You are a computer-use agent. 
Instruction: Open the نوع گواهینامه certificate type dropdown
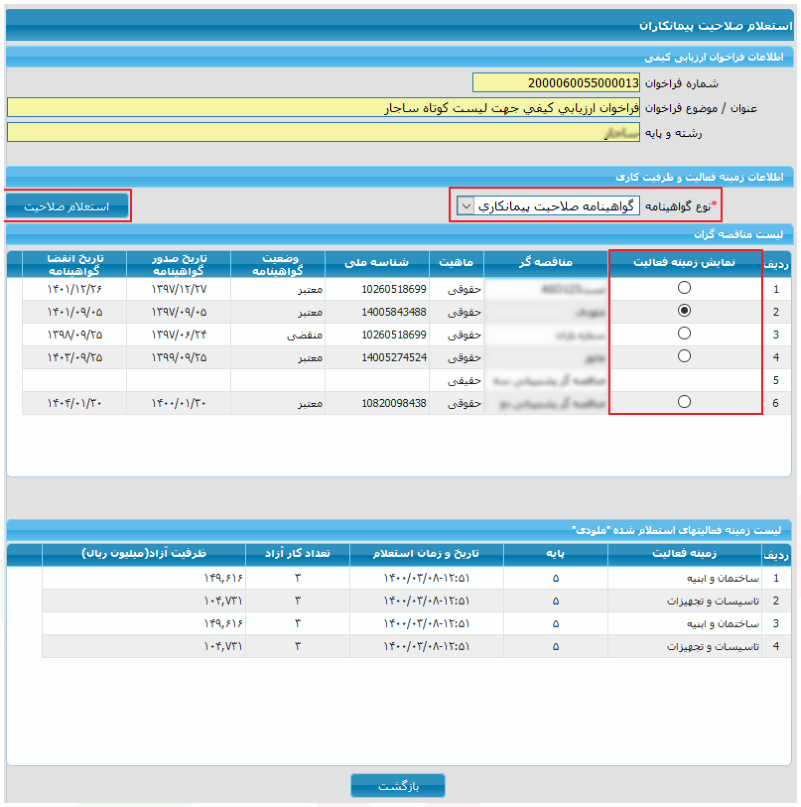(x=548, y=206)
